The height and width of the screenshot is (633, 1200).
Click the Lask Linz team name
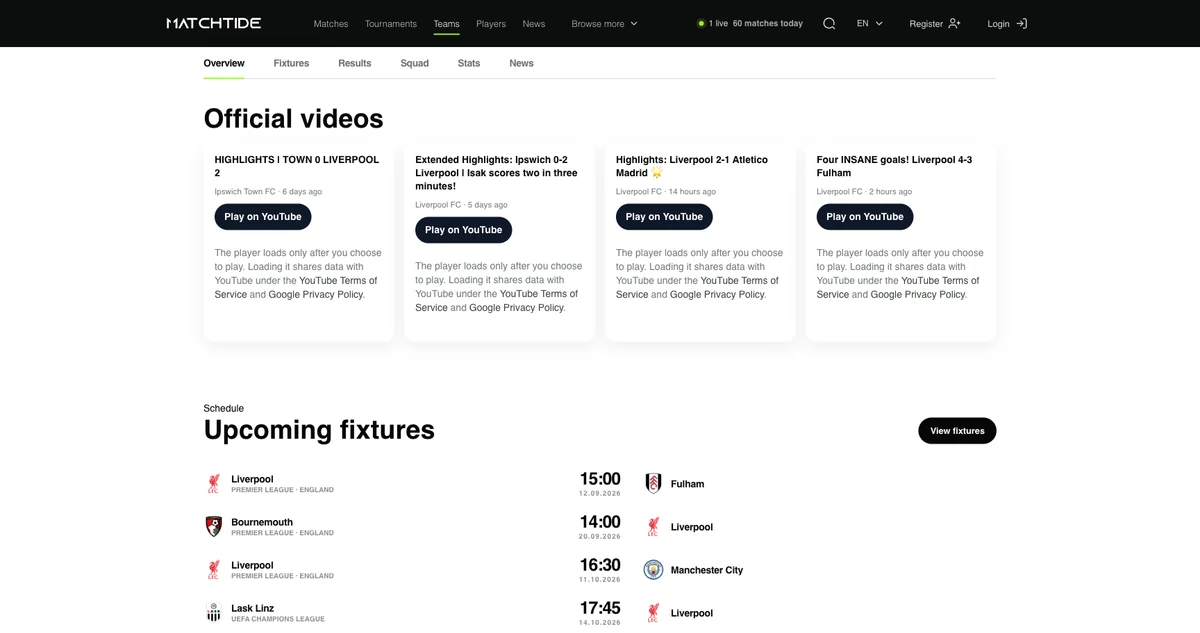[252, 608]
